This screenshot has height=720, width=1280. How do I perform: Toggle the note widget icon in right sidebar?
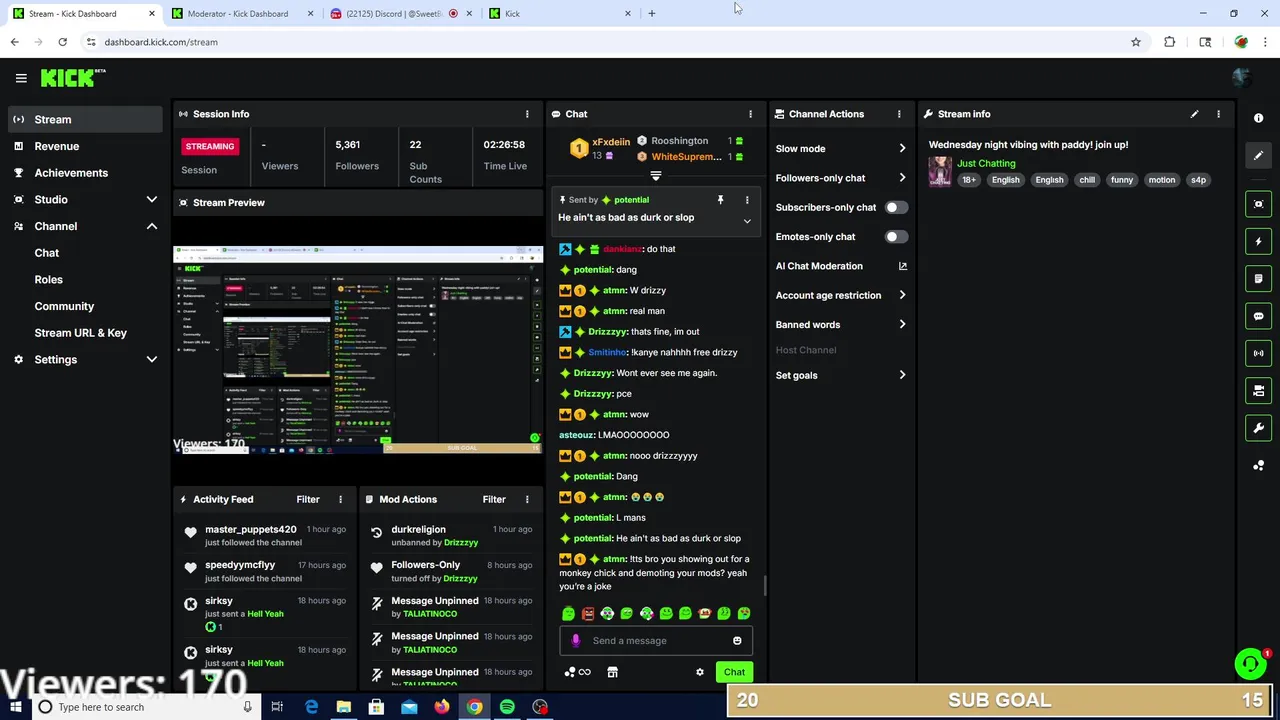coord(1258,278)
